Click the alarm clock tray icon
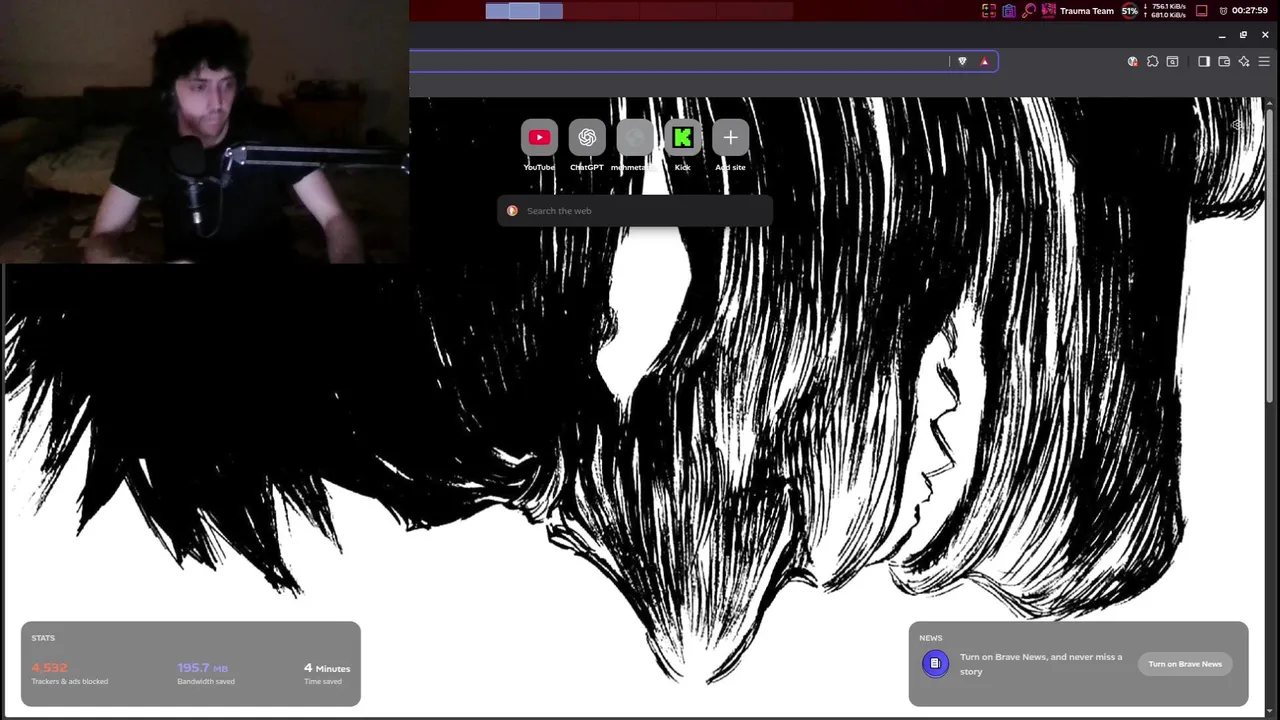The width and height of the screenshot is (1280, 720). (1223, 11)
